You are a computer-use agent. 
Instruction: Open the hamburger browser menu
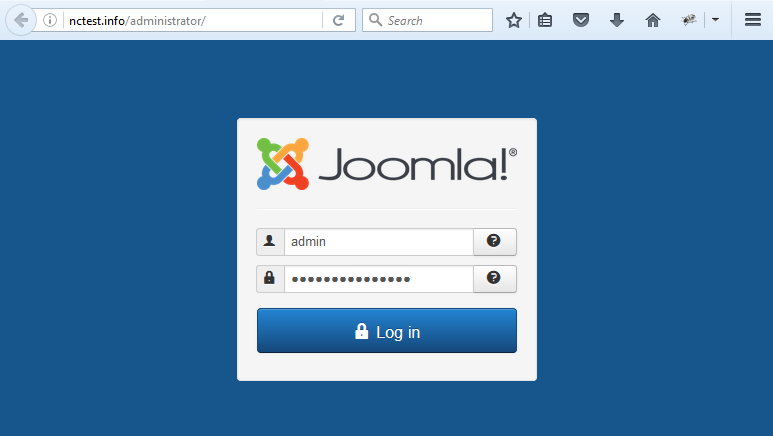click(x=753, y=20)
